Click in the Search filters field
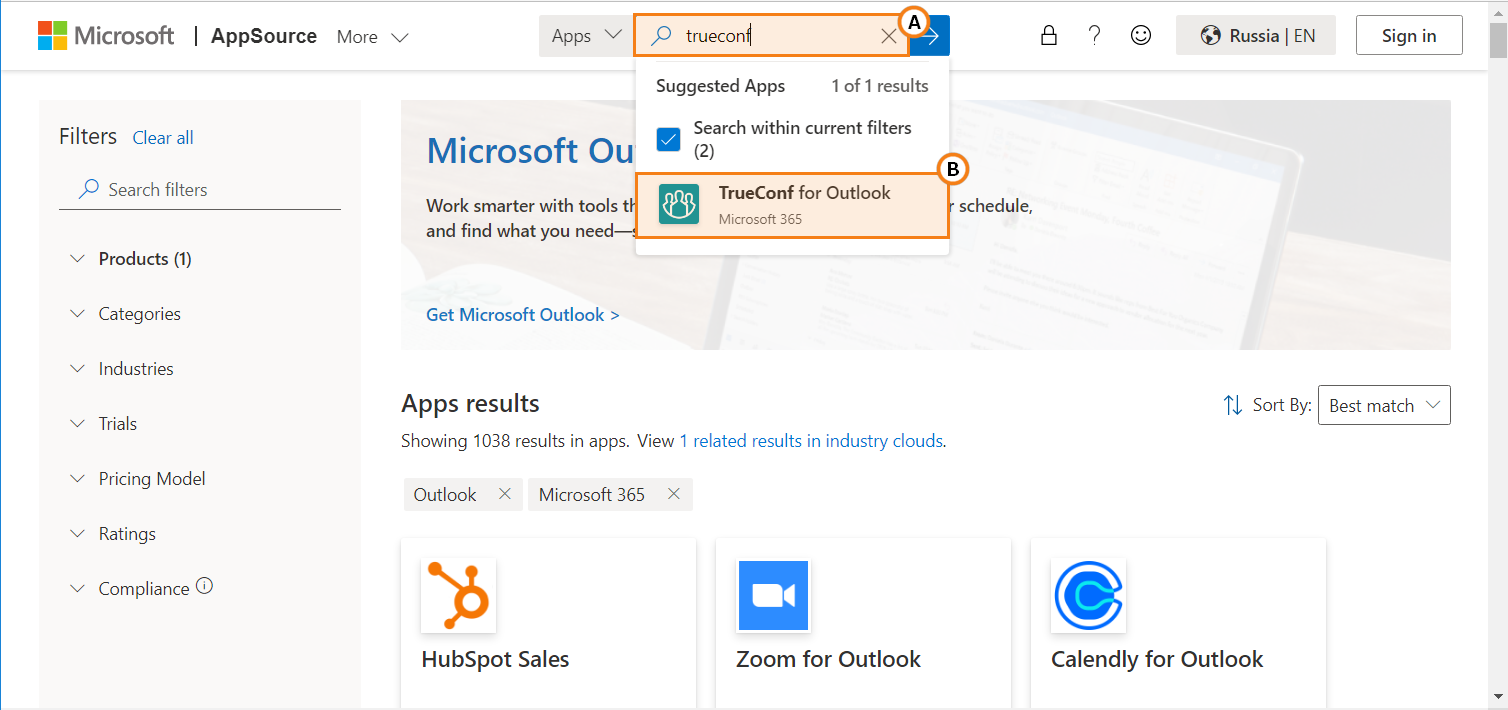Image resolution: width=1508 pixels, height=710 pixels. (x=210, y=190)
